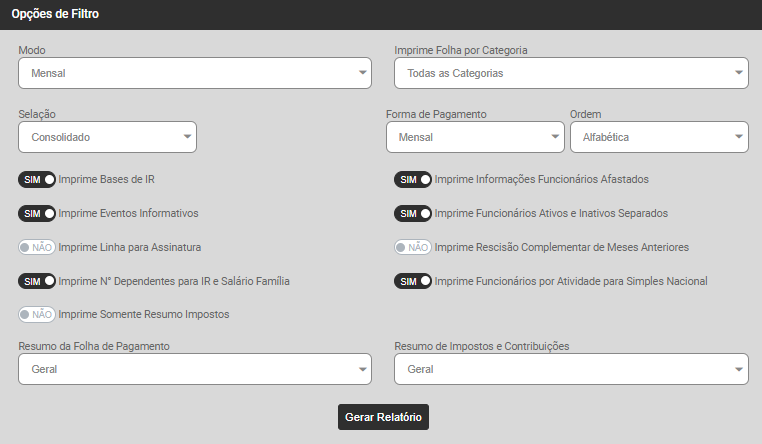Toggle Imprime Bases de IR switch
The height and width of the screenshot is (444, 762).
37,180
